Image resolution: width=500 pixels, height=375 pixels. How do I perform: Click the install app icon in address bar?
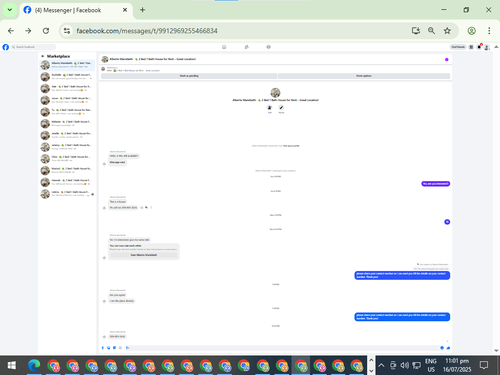click(416, 31)
